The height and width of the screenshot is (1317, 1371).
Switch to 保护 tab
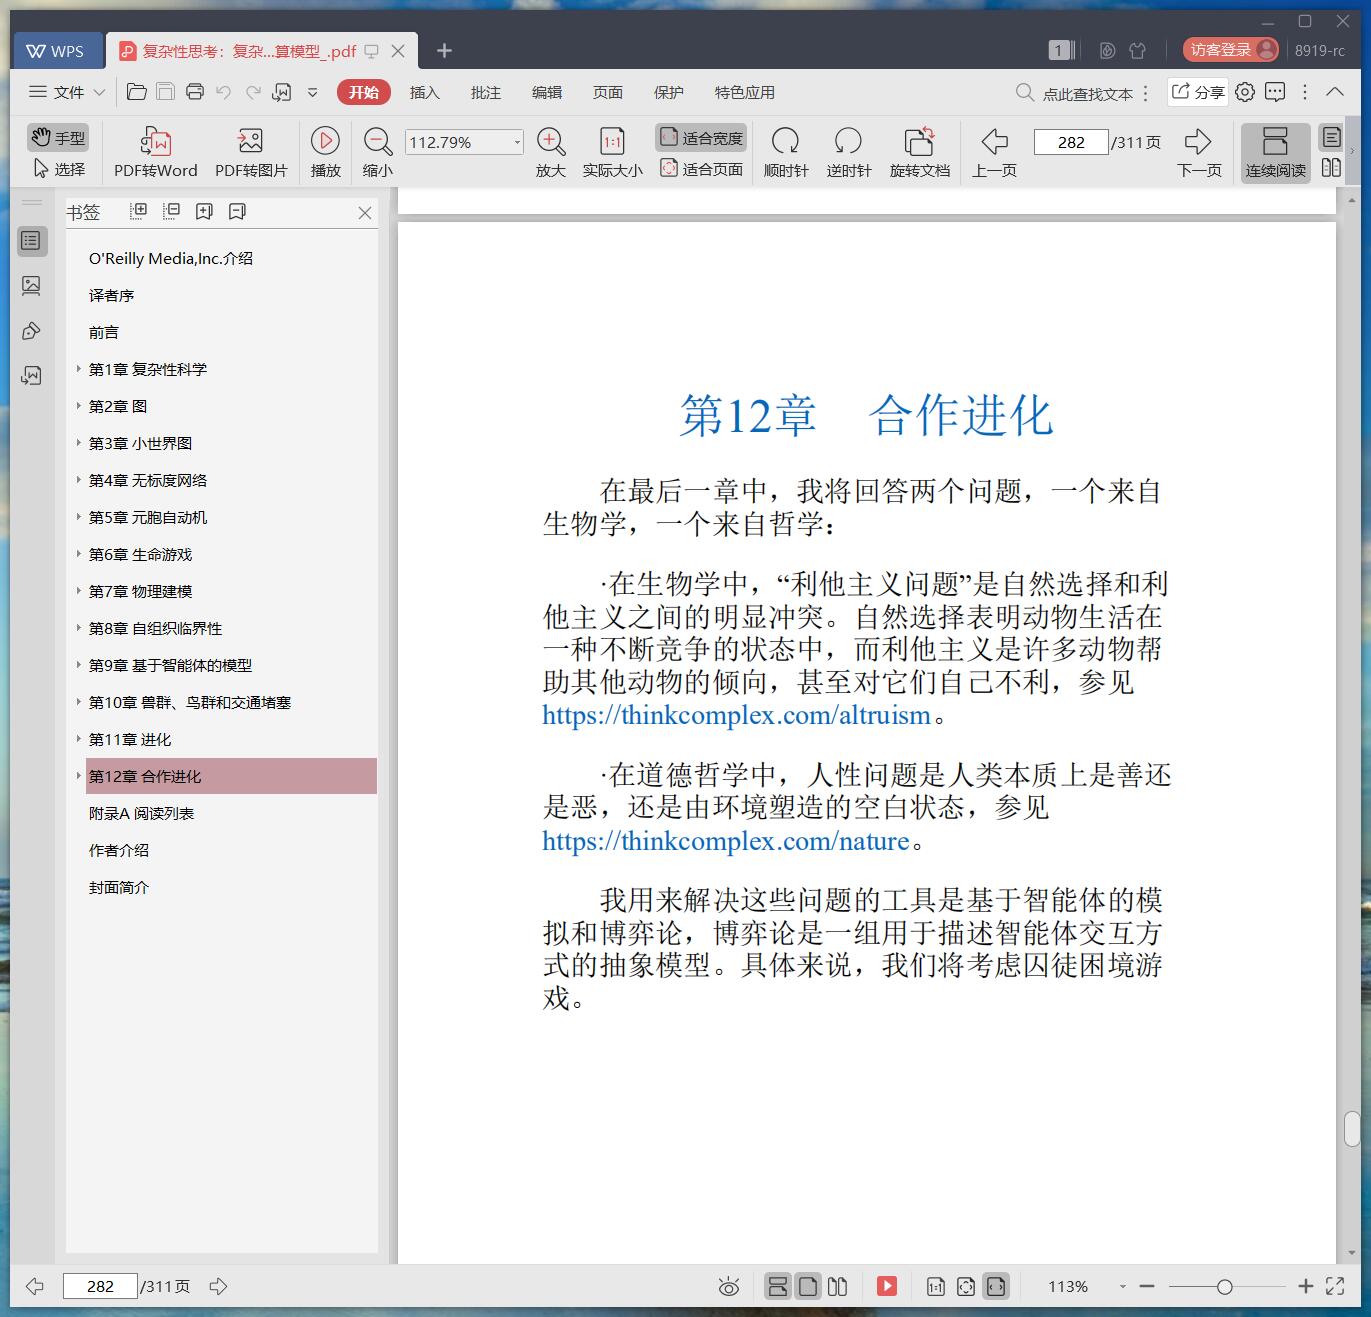click(668, 92)
